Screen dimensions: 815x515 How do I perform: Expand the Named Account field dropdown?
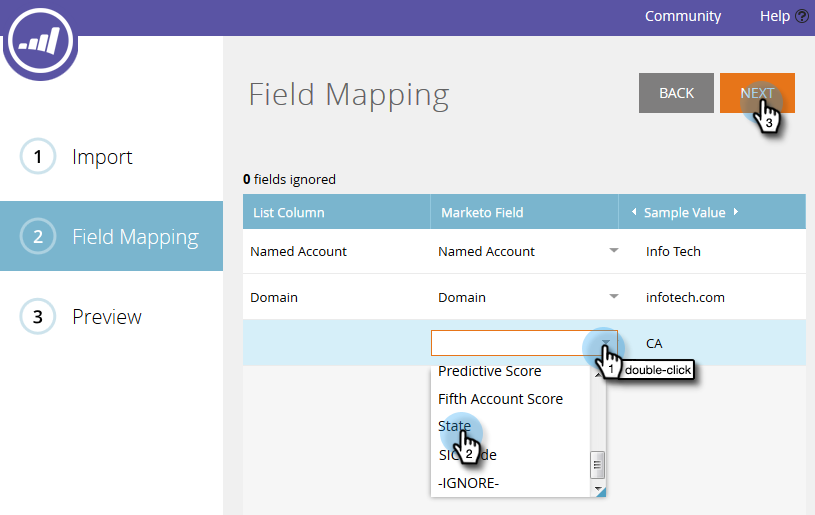[614, 250]
